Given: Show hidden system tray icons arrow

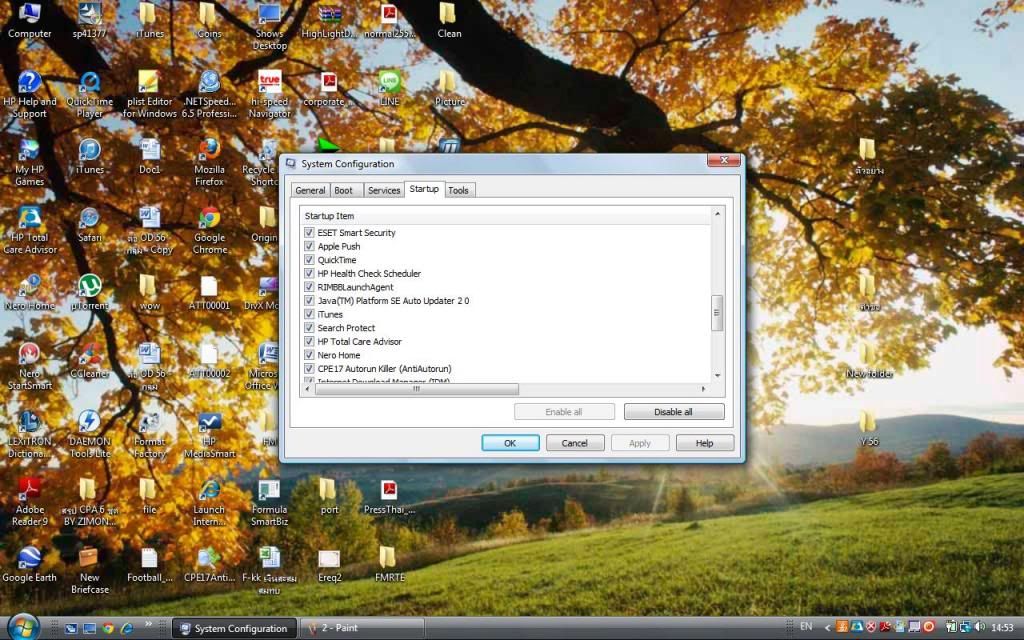Looking at the screenshot, I should (x=827, y=628).
